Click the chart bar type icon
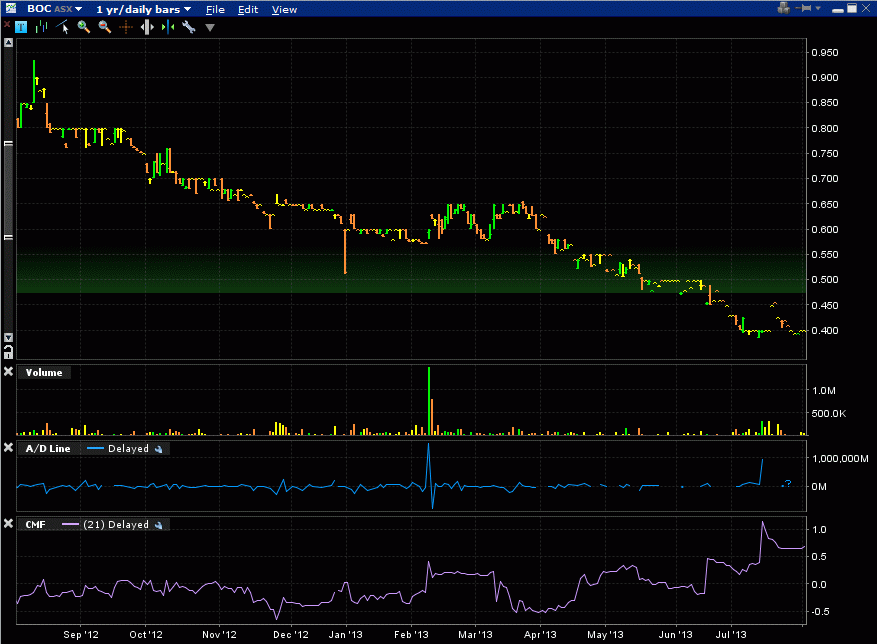The height and width of the screenshot is (644, 877). [44, 27]
